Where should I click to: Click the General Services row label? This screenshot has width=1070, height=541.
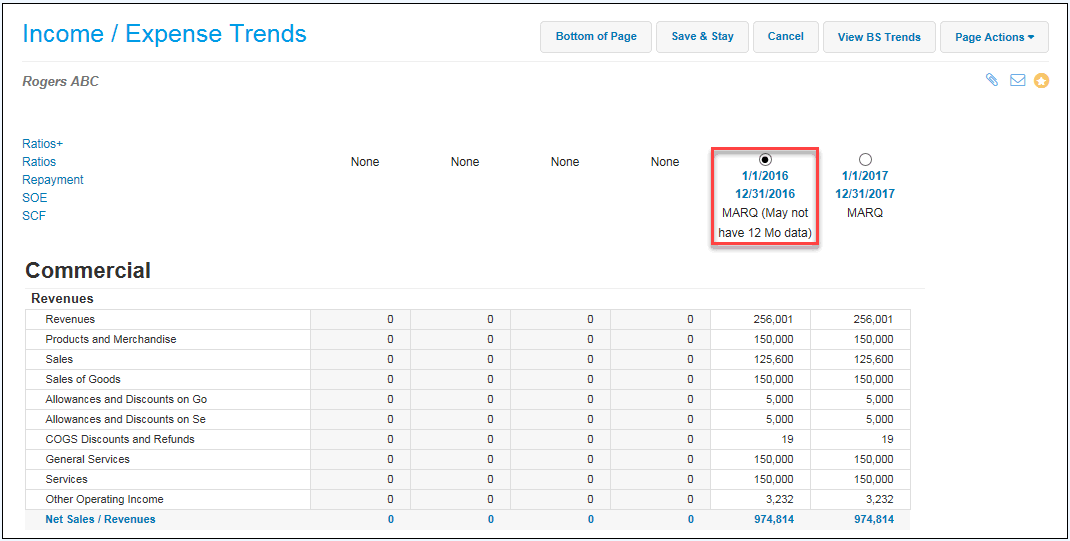pyautogui.click(x=87, y=459)
